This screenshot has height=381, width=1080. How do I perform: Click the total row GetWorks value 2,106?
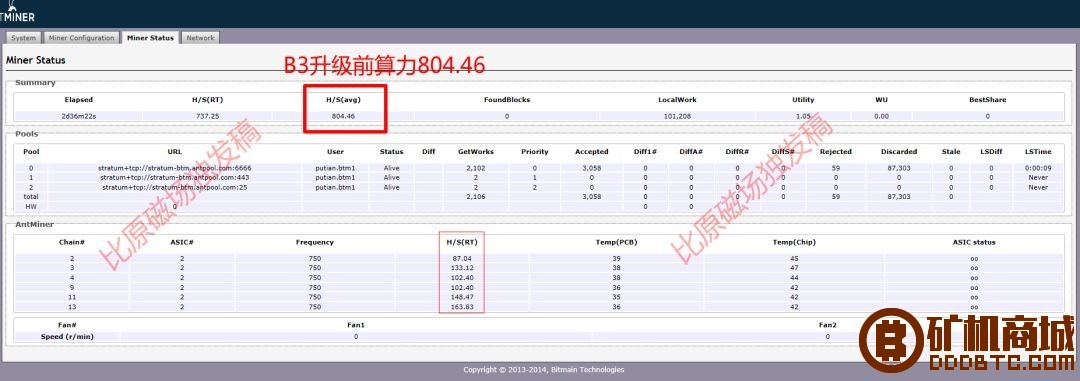476,197
